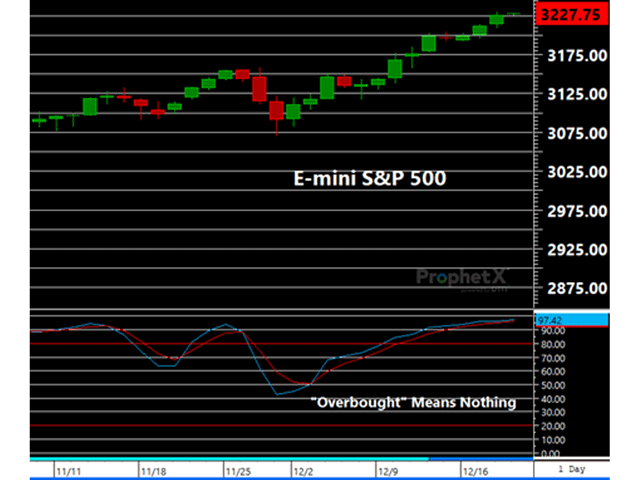Click the 3175.00 price axis label
Image resolution: width=640 pixels, height=480 pixels.
[577, 56]
